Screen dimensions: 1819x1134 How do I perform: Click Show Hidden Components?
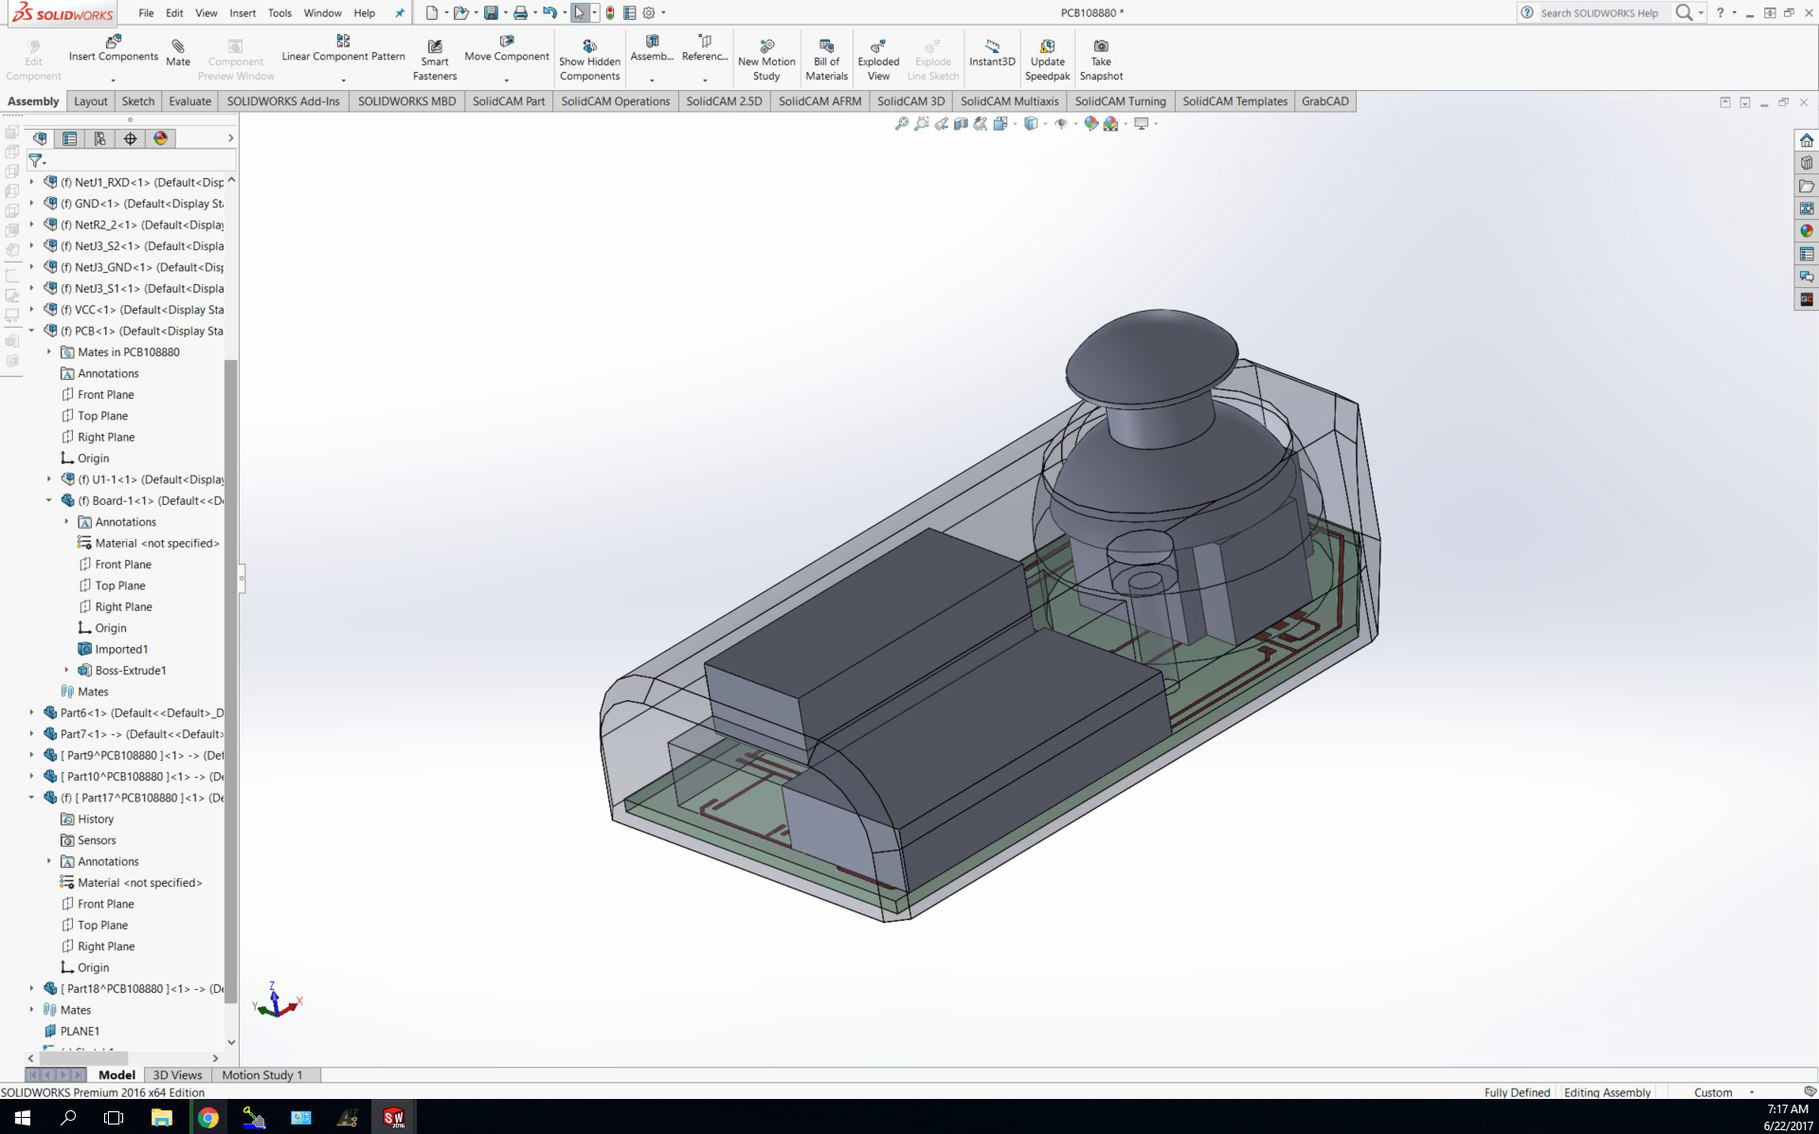pos(589,55)
